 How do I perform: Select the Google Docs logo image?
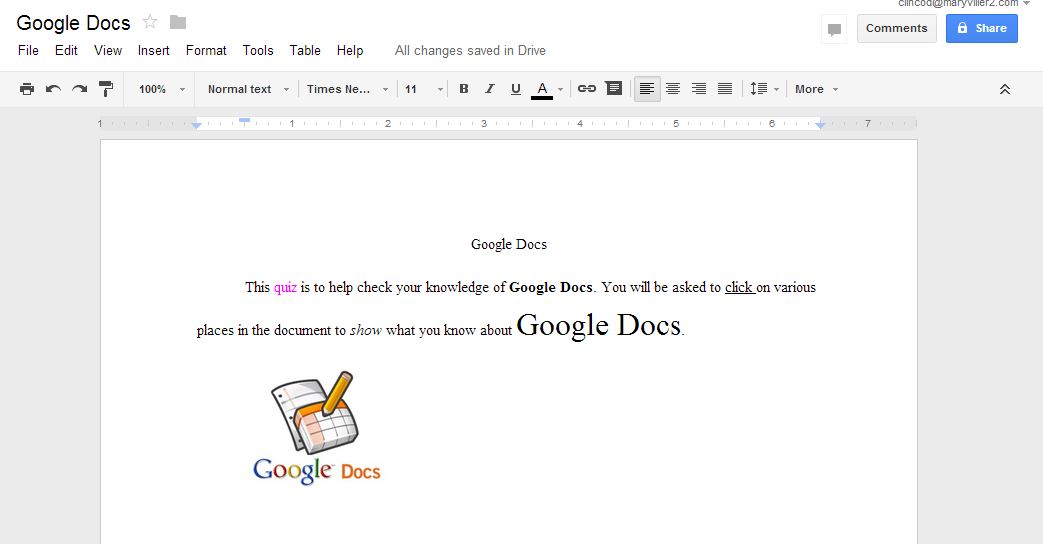(x=317, y=428)
